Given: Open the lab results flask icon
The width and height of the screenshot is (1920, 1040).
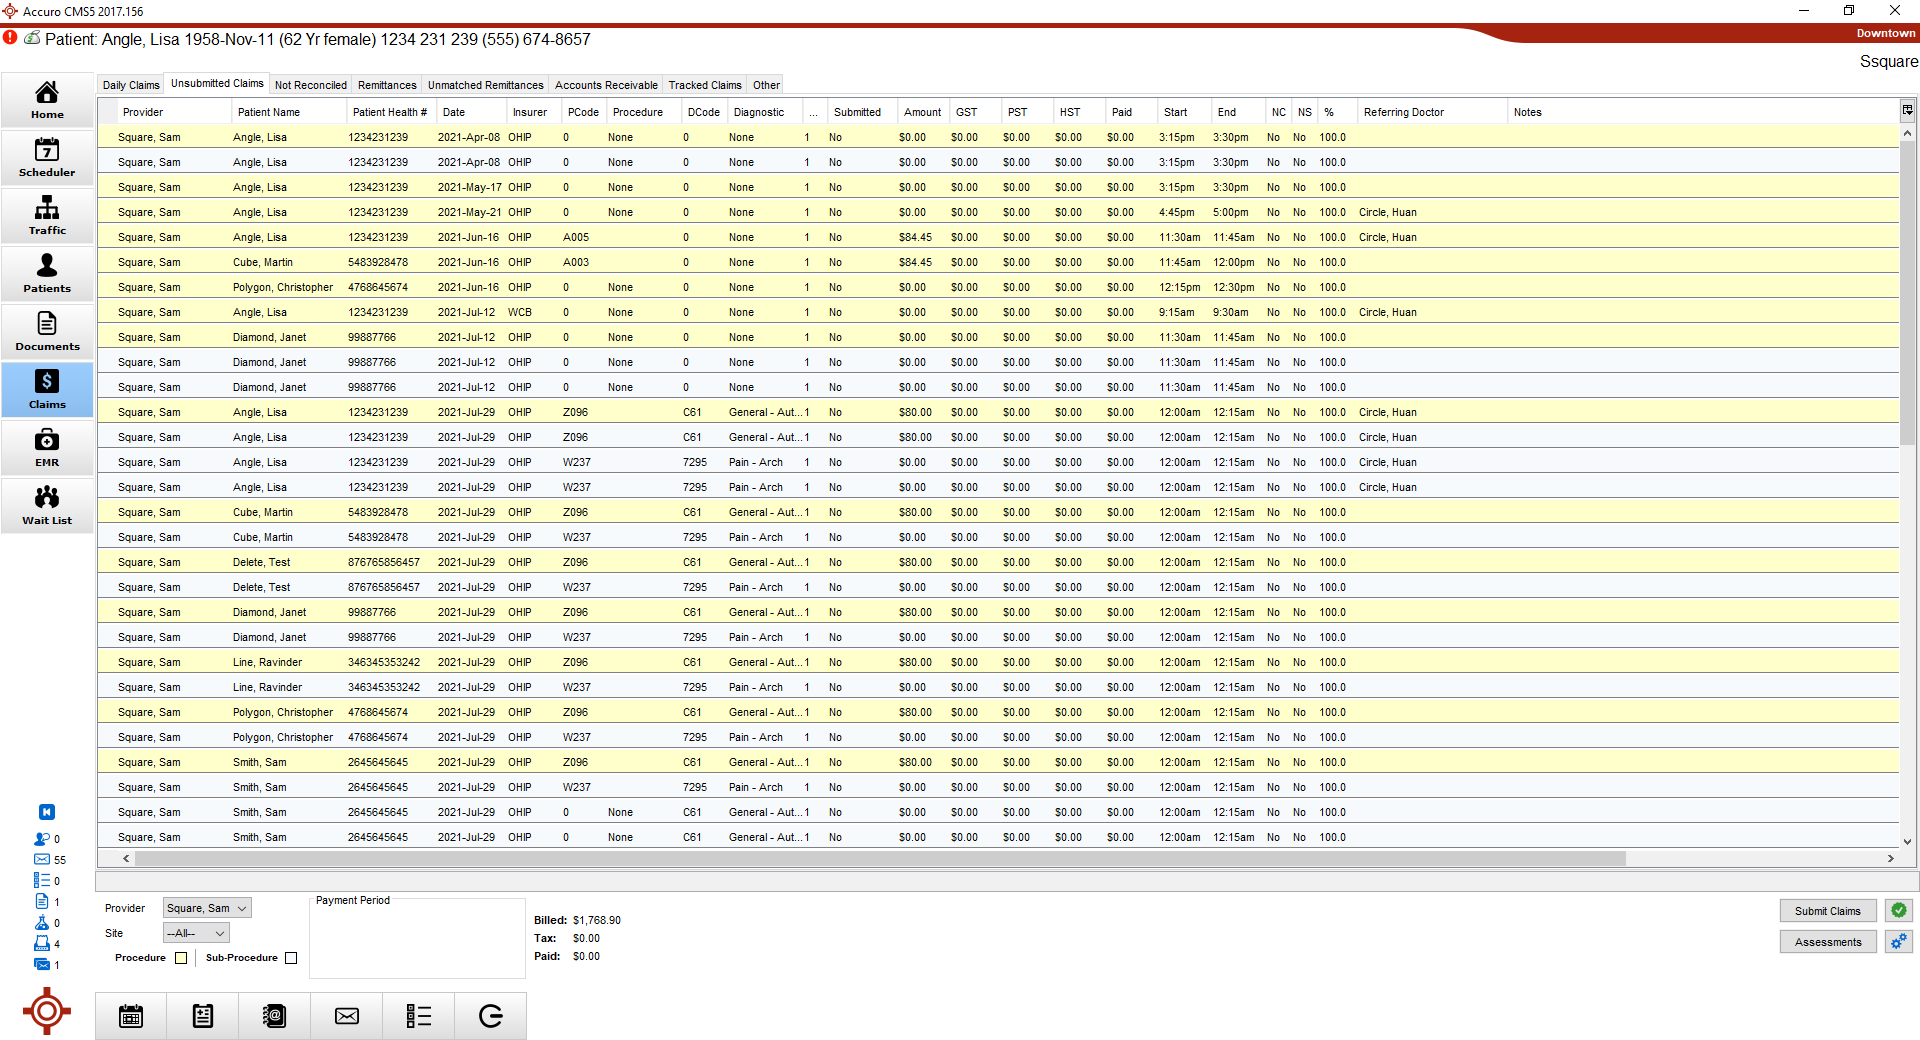Looking at the screenshot, I should click(x=42, y=923).
